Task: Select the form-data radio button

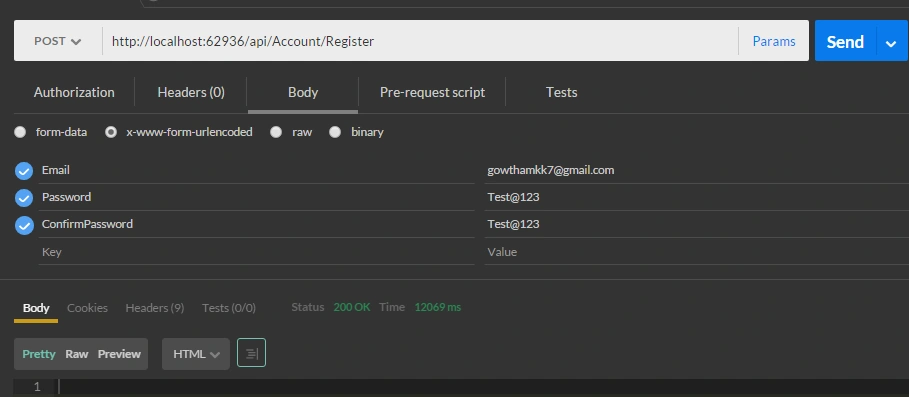Action: (x=20, y=132)
